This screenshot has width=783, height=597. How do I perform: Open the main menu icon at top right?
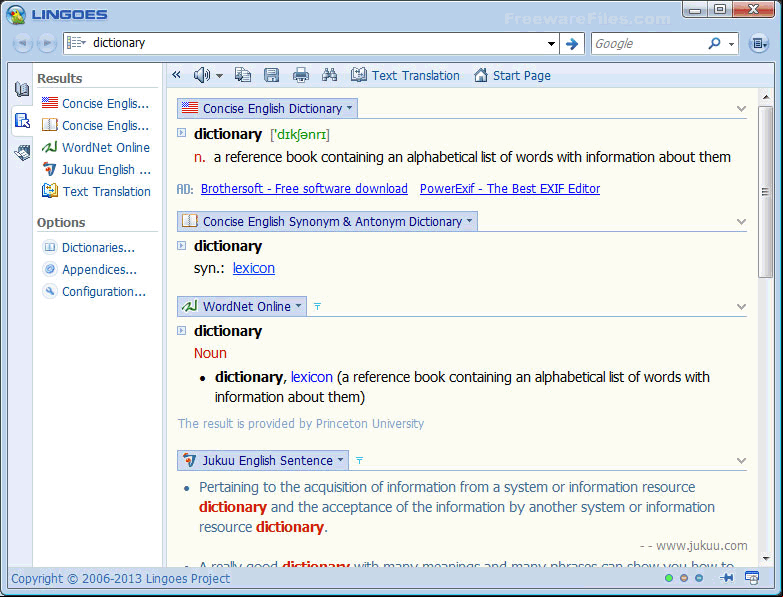click(759, 44)
